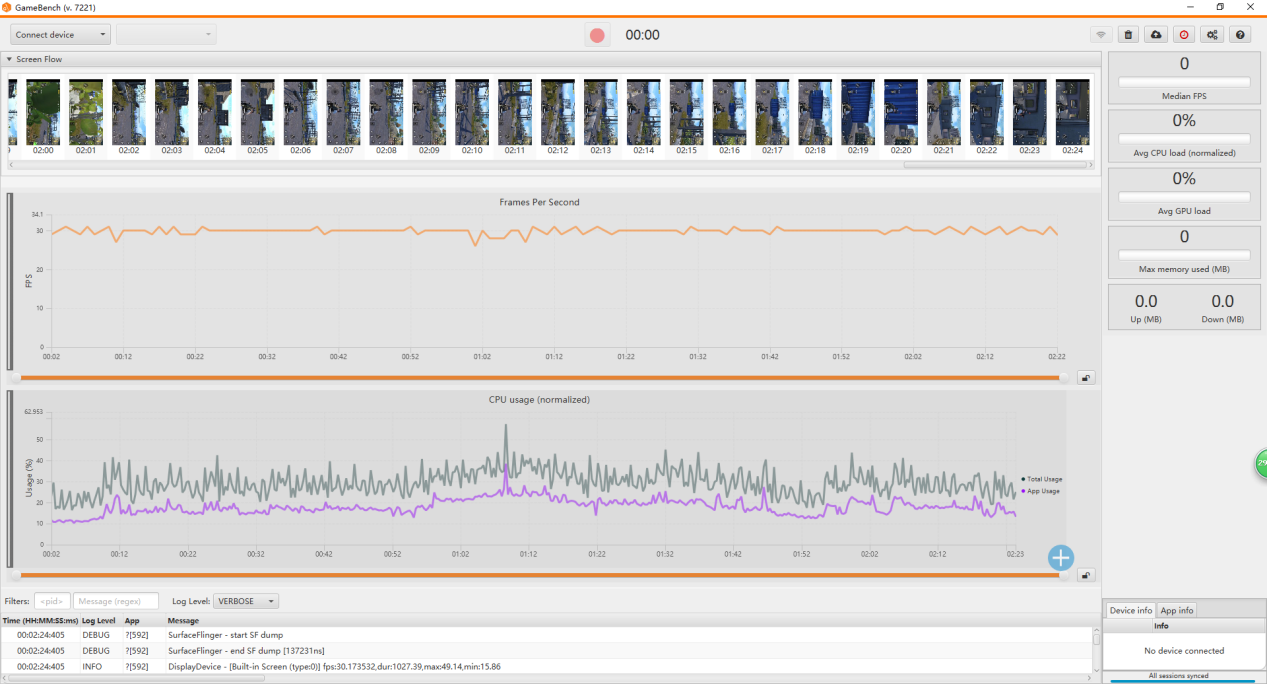Toggle the lock under the FPS chart

click(1086, 378)
